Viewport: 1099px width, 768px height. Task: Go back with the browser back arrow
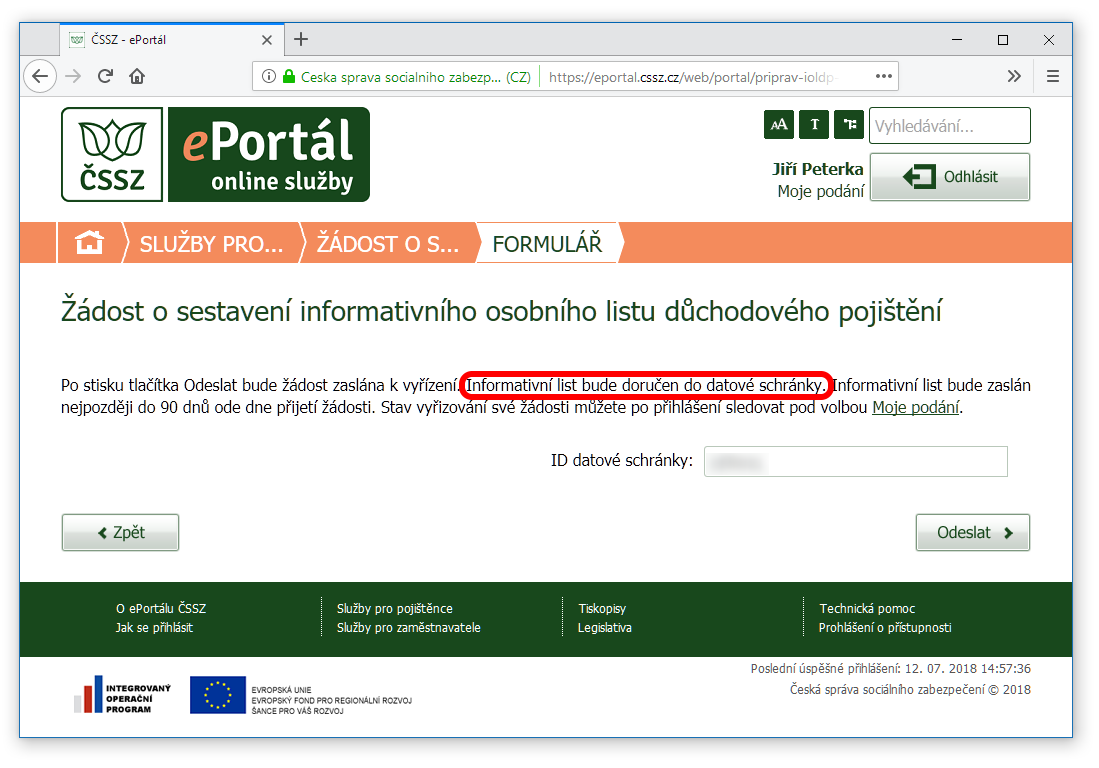pyautogui.click(x=40, y=76)
